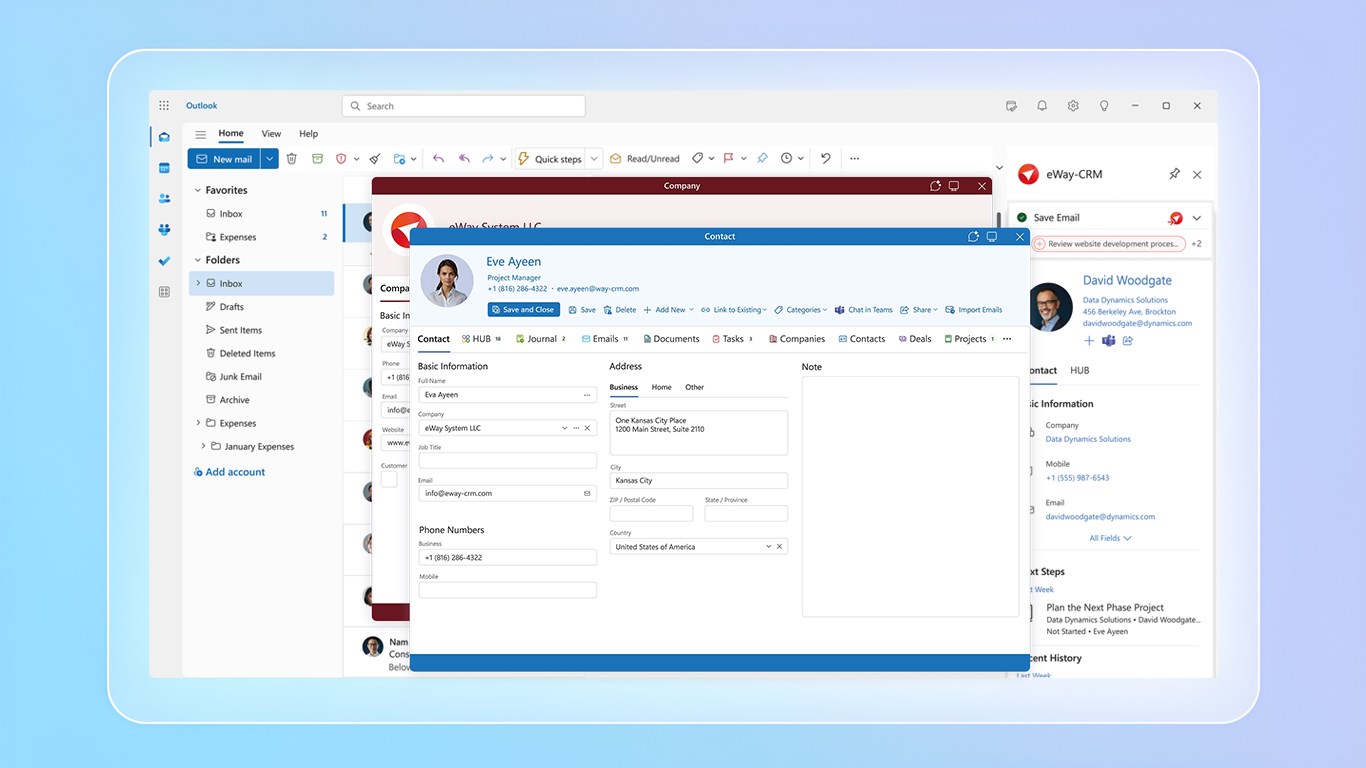Image resolution: width=1366 pixels, height=768 pixels.
Task: Click the Report shield icon
Action: coord(341,158)
